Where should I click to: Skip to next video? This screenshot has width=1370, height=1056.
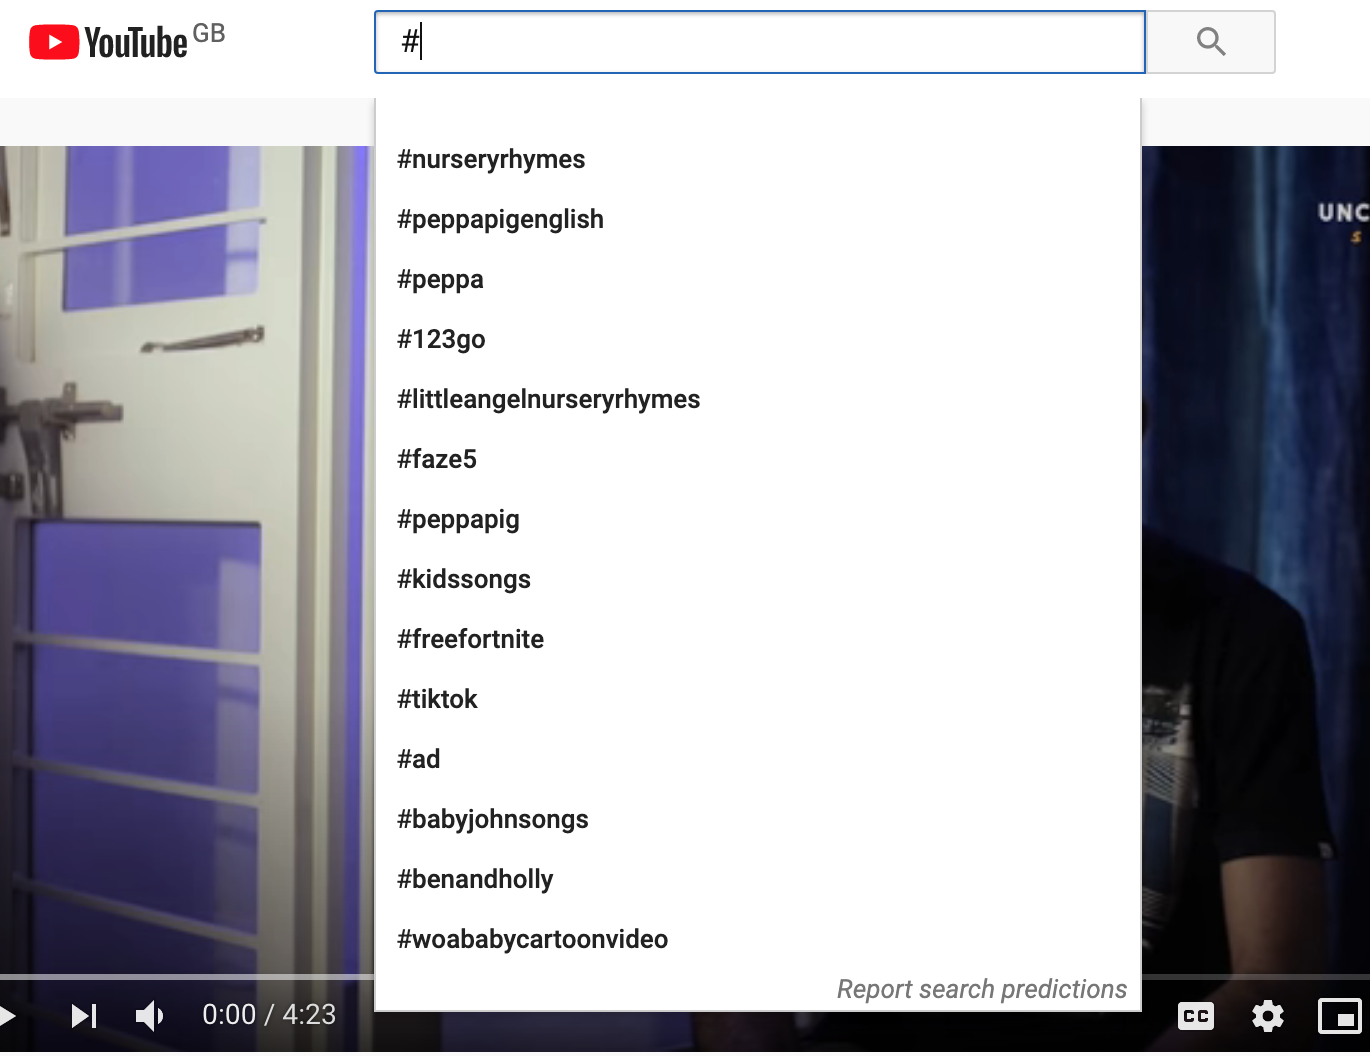click(84, 1016)
